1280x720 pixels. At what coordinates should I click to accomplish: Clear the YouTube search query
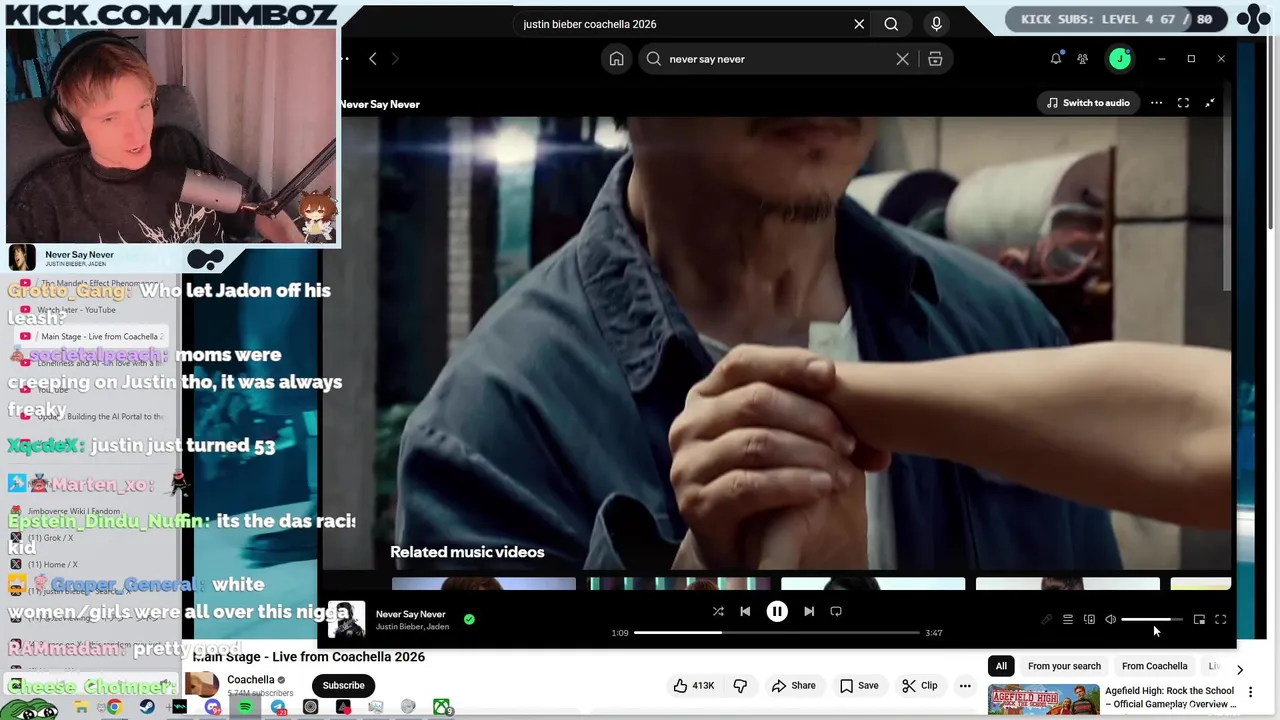[859, 24]
